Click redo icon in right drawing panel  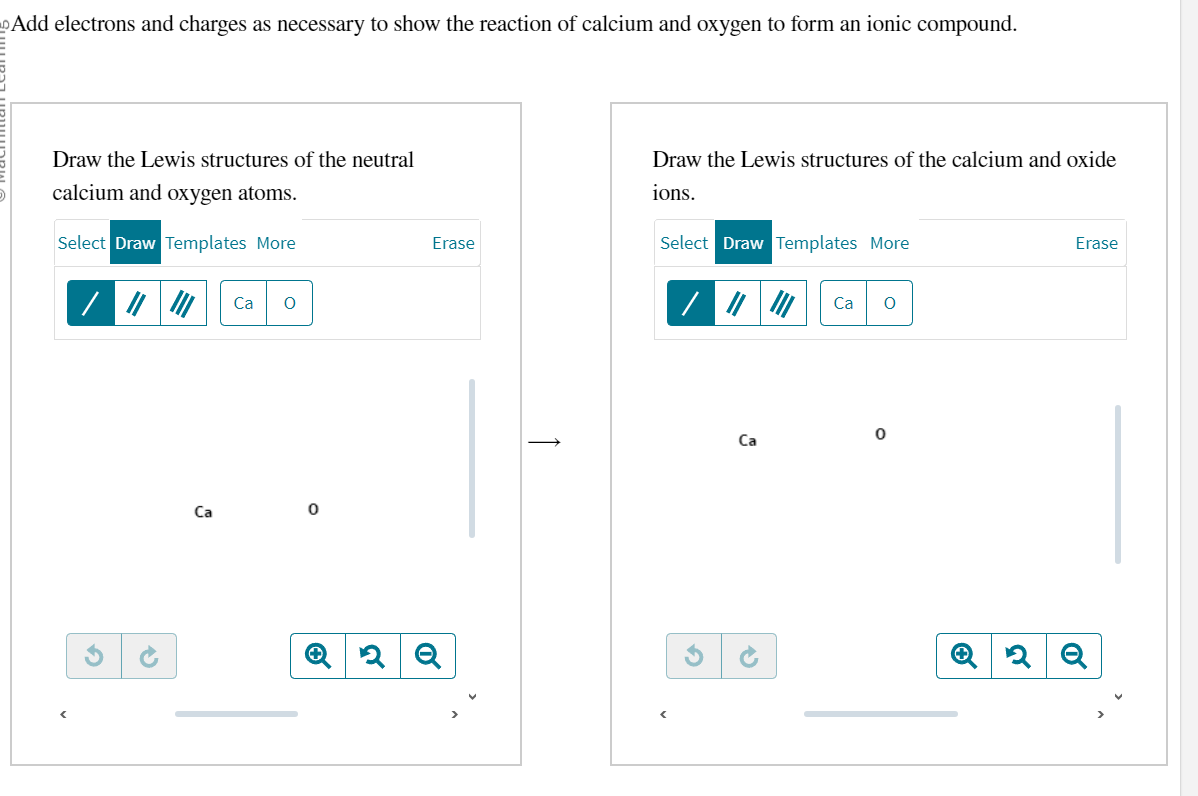click(x=748, y=656)
